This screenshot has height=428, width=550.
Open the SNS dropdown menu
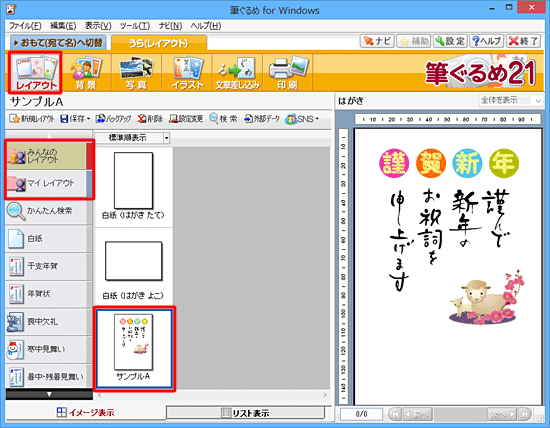302,119
